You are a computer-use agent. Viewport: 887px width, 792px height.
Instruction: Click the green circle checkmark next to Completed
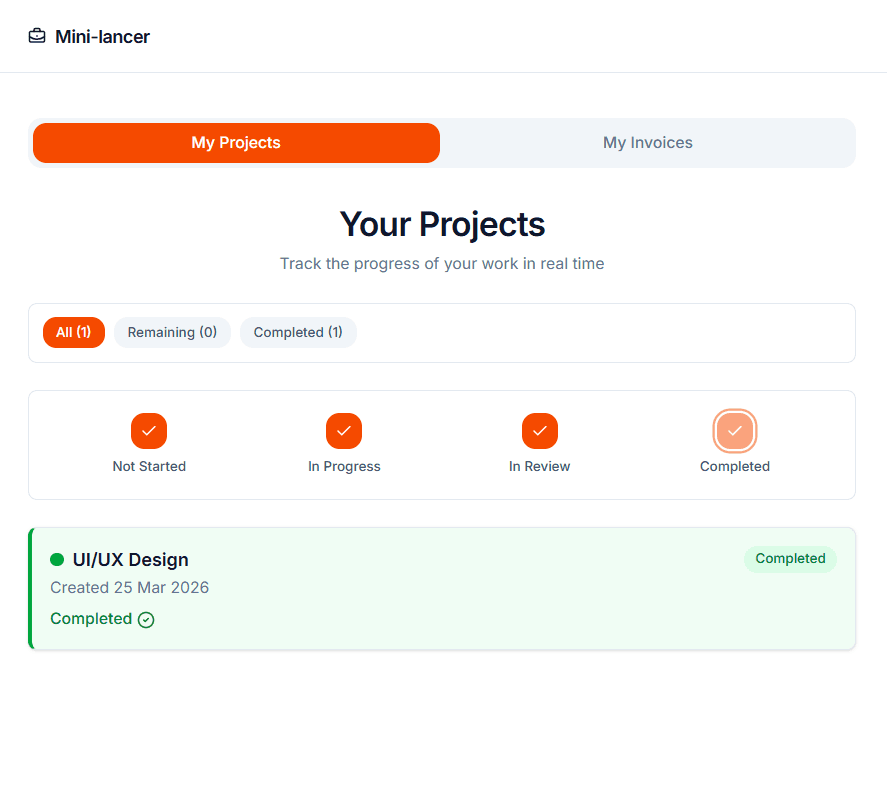click(146, 619)
